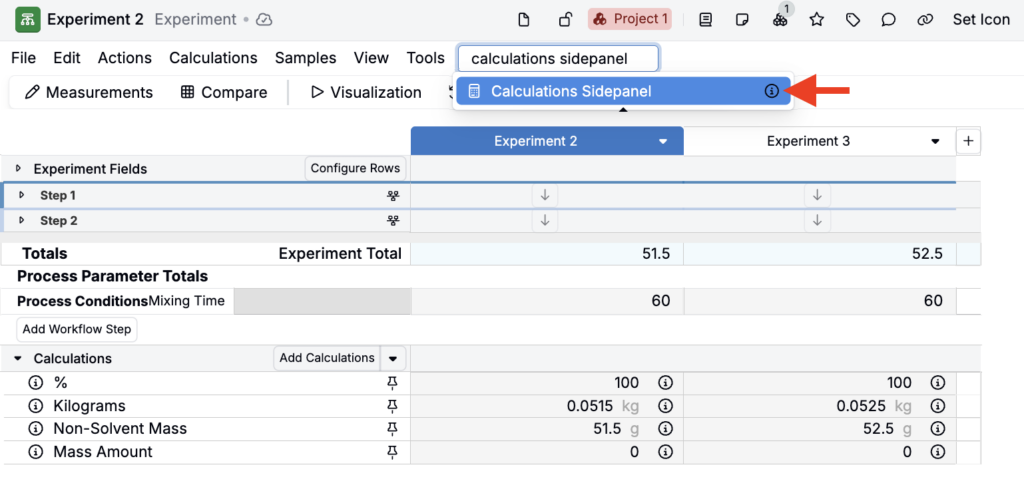The width and height of the screenshot is (1024, 499).
Task: Click workflow icon on Step 2 row
Action: tap(392, 221)
